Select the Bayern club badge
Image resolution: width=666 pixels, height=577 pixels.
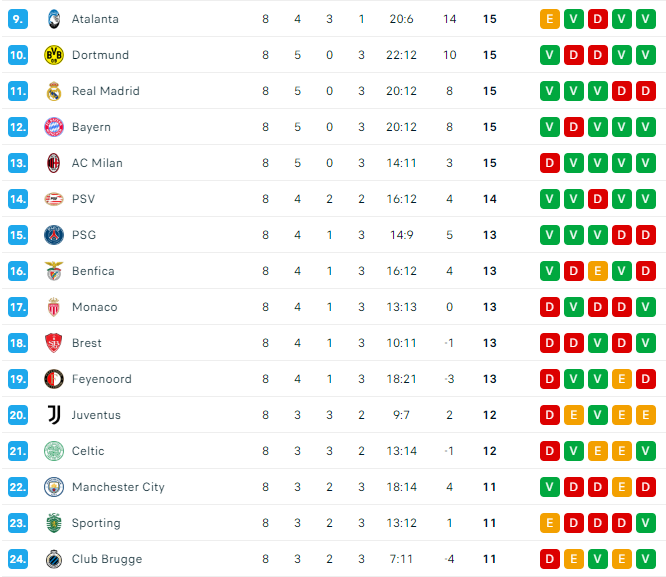point(54,127)
